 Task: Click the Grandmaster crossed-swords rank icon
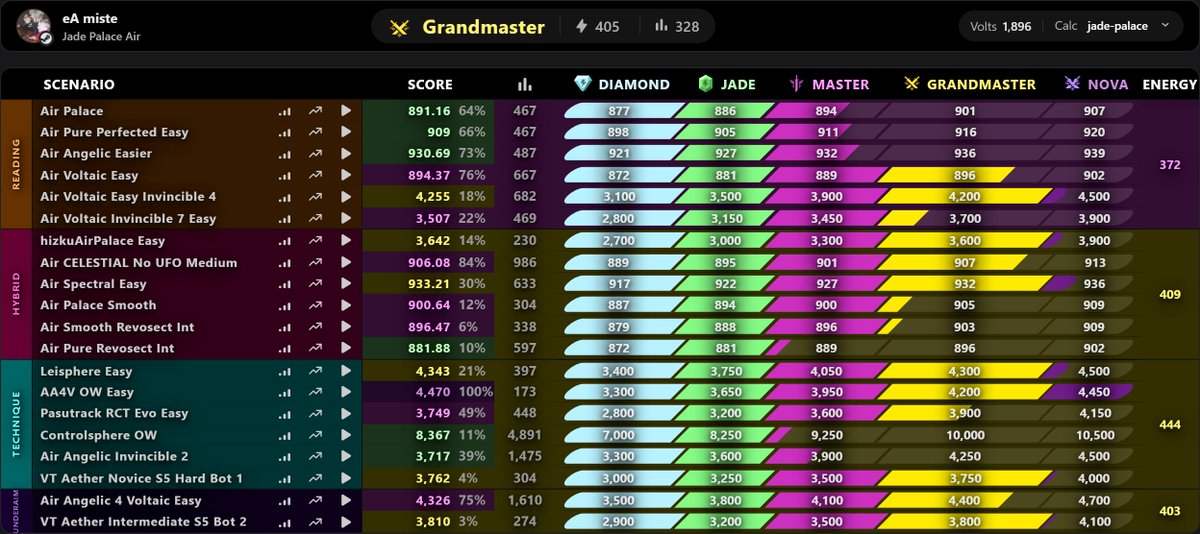400,27
